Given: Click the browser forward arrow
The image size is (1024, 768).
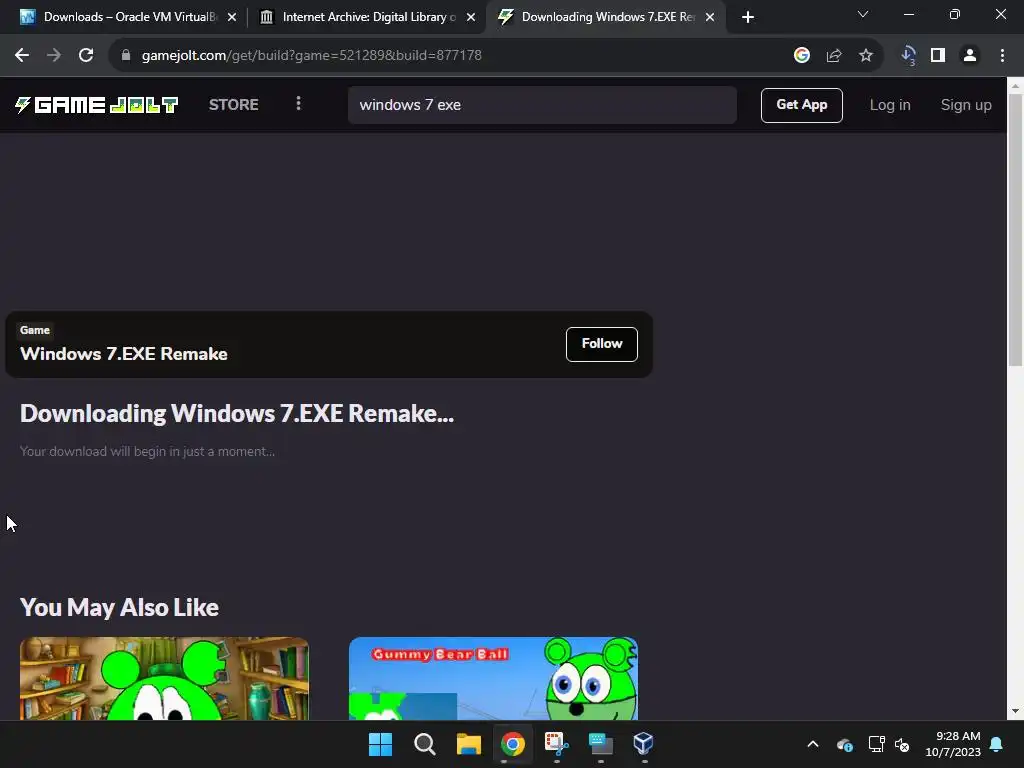Looking at the screenshot, I should pos(54,56).
